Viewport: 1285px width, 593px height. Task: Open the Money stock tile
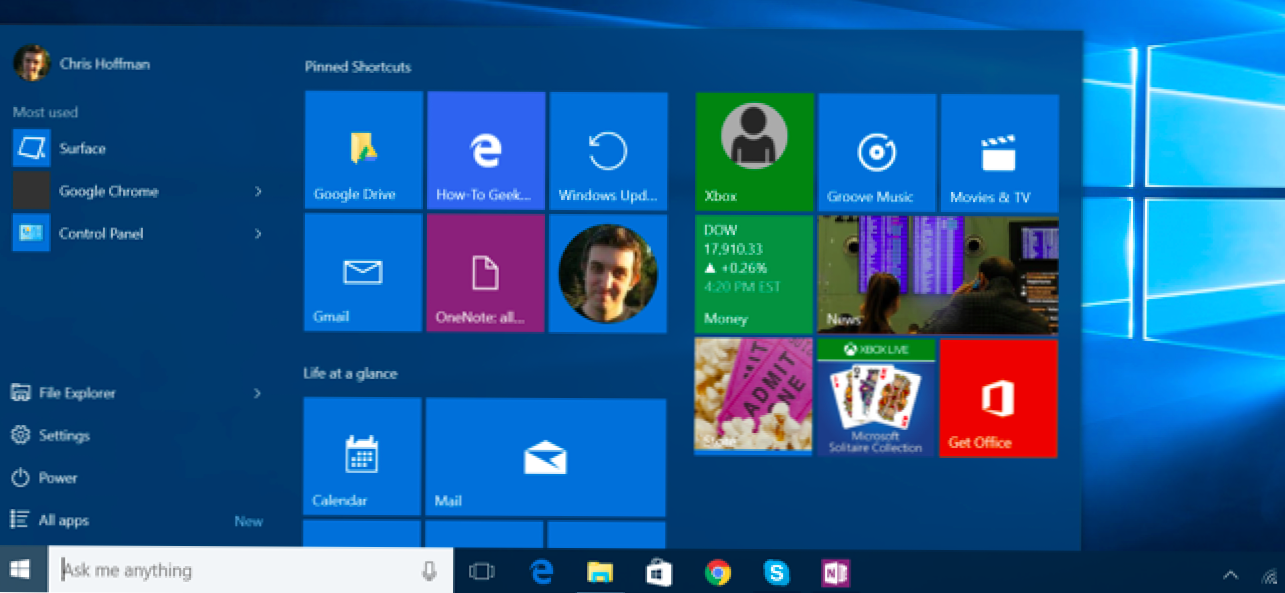[x=754, y=274]
